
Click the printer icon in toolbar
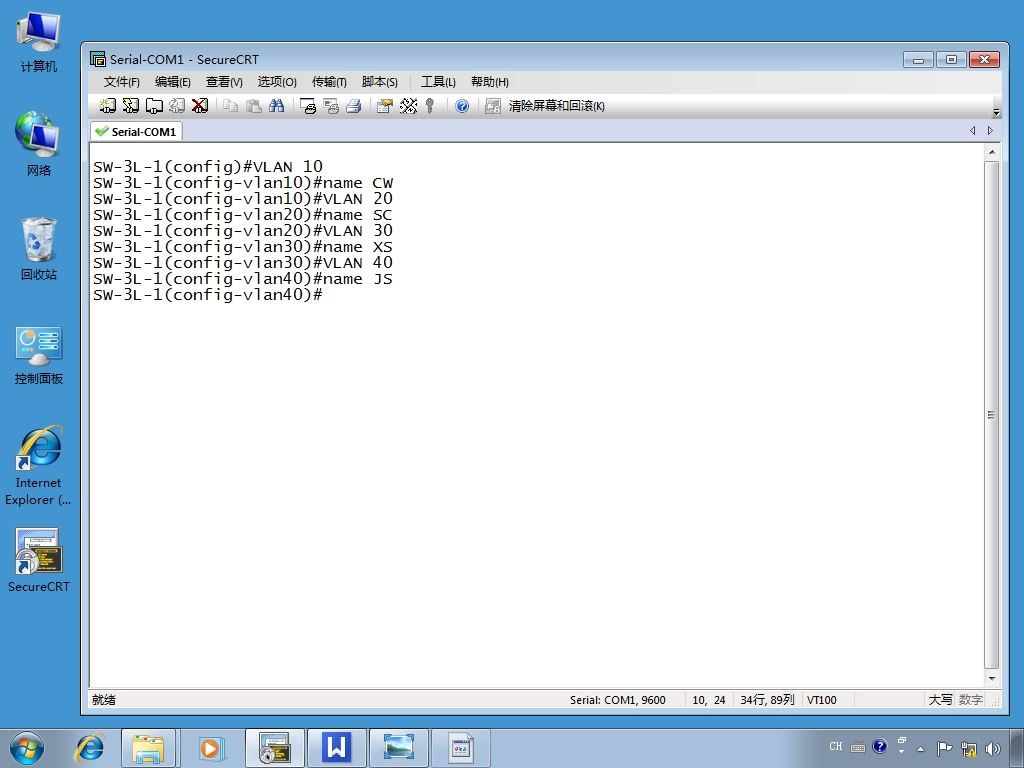[354, 106]
